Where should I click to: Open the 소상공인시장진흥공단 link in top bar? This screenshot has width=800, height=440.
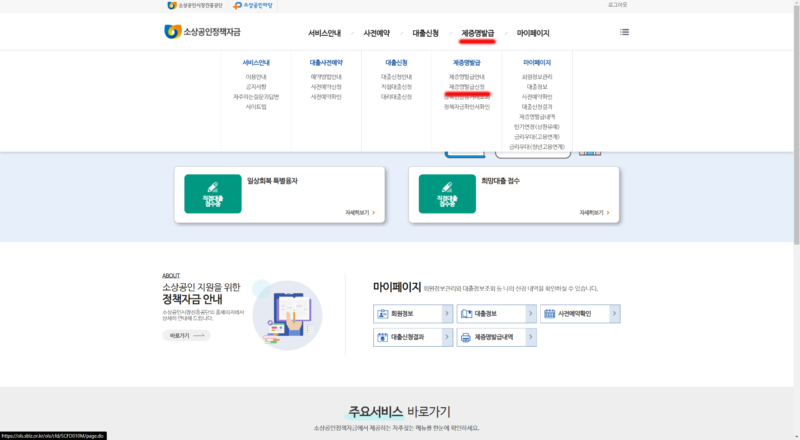pyautogui.click(x=195, y=5)
